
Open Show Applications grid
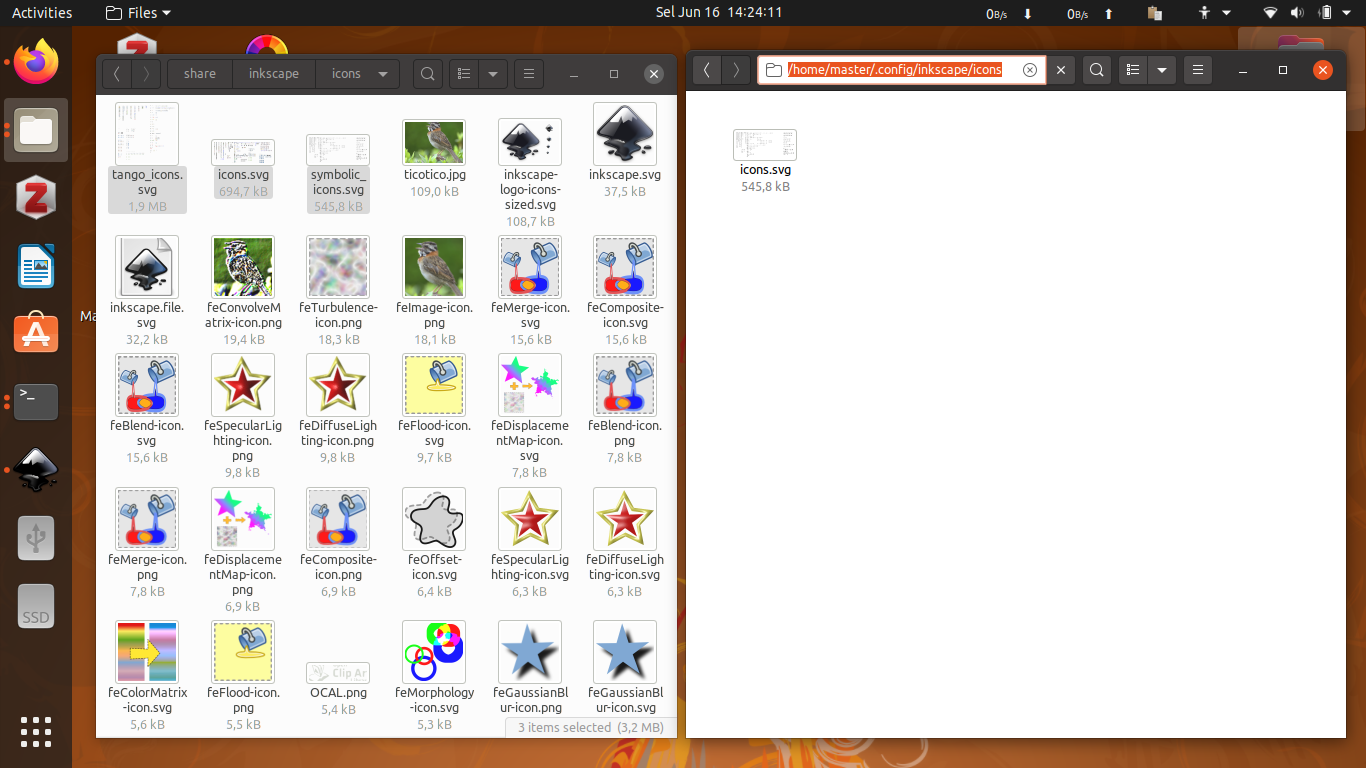pos(35,731)
